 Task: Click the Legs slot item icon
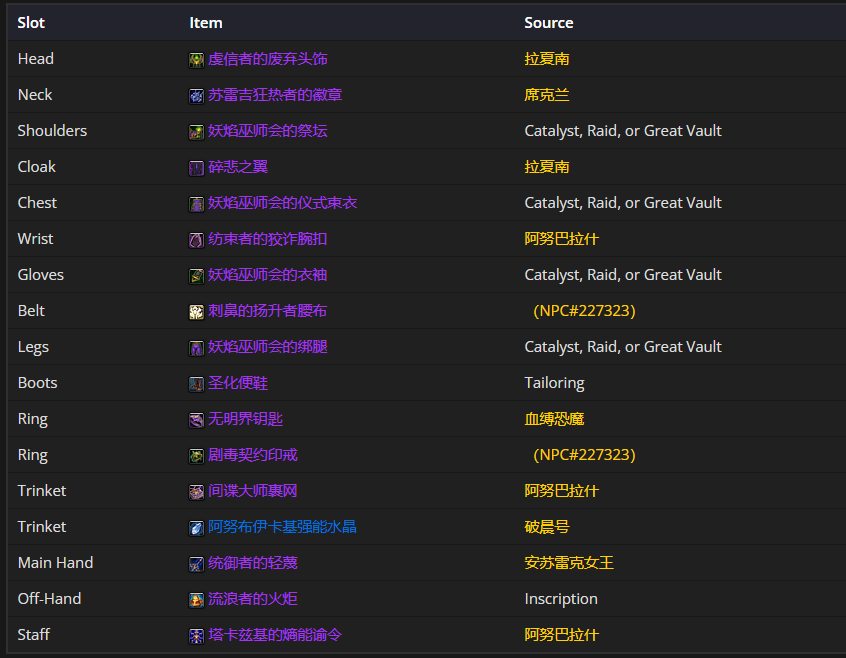tap(197, 348)
